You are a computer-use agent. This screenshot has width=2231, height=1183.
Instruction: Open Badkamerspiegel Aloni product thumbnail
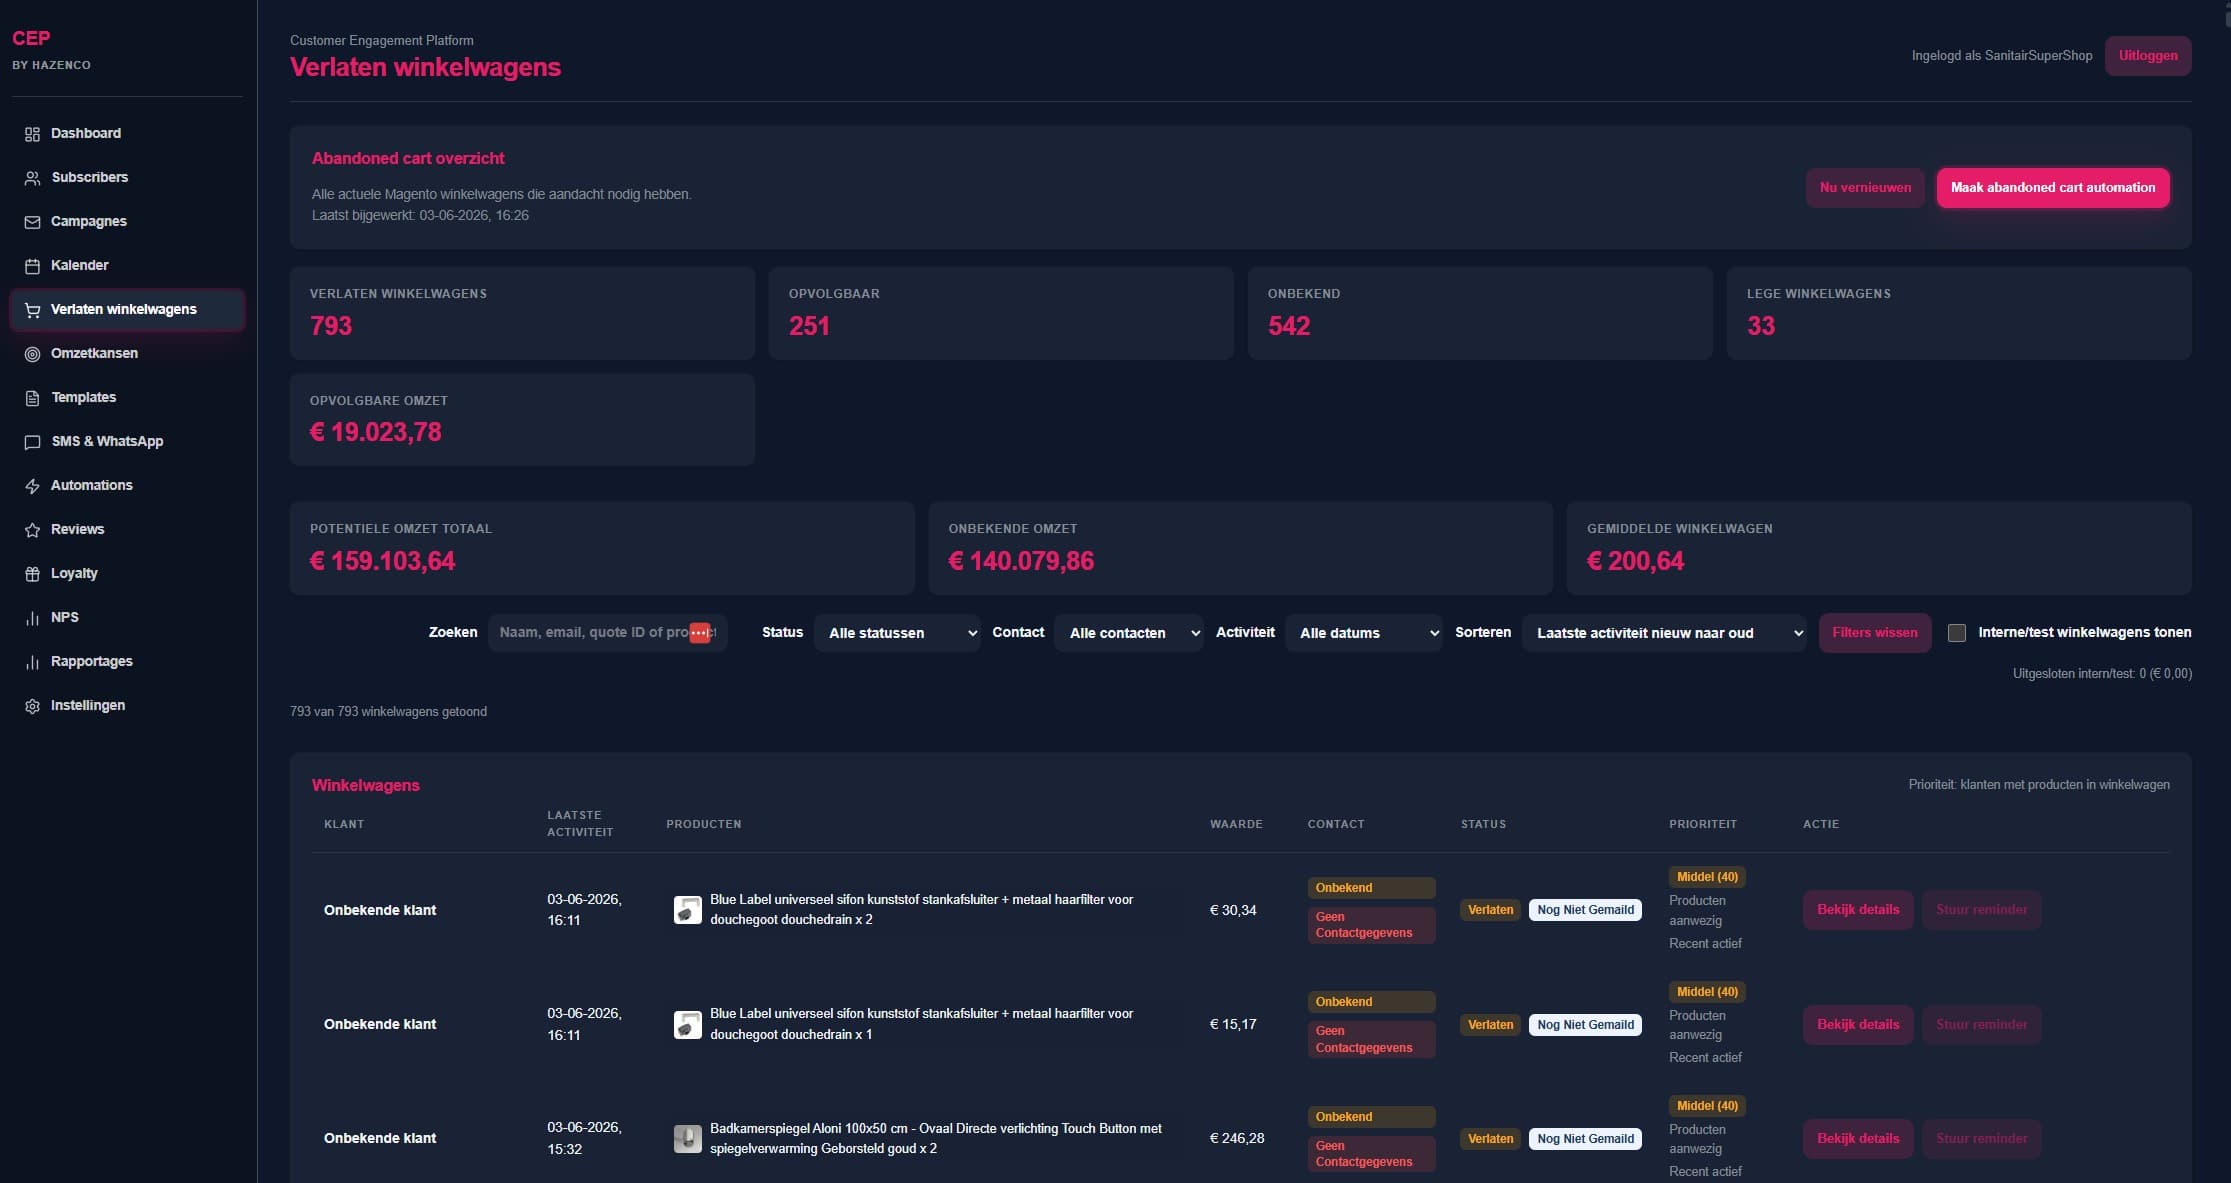(x=687, y=1138)
